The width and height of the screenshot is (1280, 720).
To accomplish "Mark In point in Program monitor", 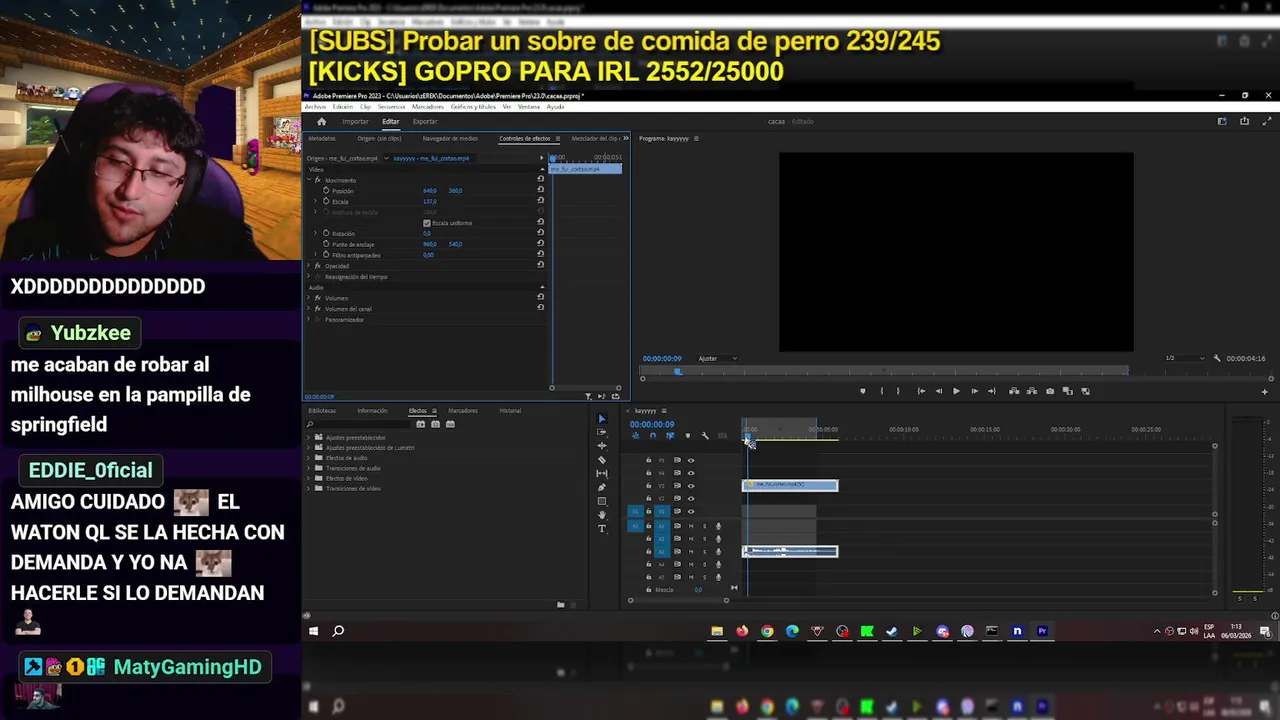I will [881, 391].
